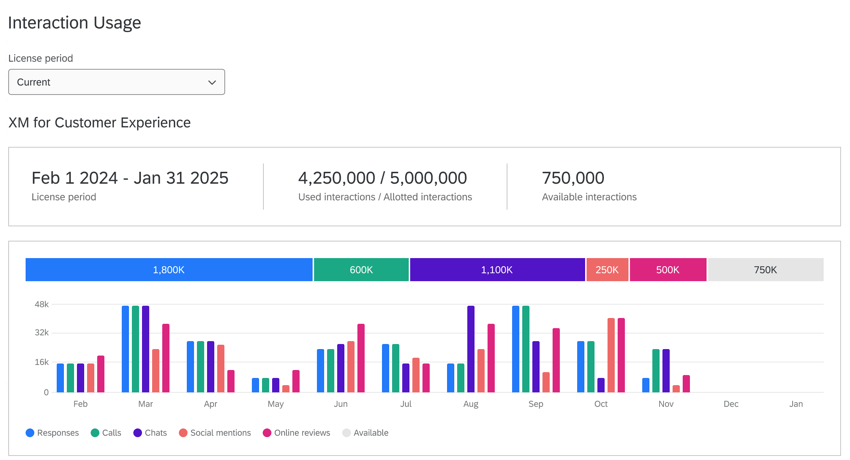Click the Available legend dot
This screenshot has height=460, width=850.
pos(347,433)
